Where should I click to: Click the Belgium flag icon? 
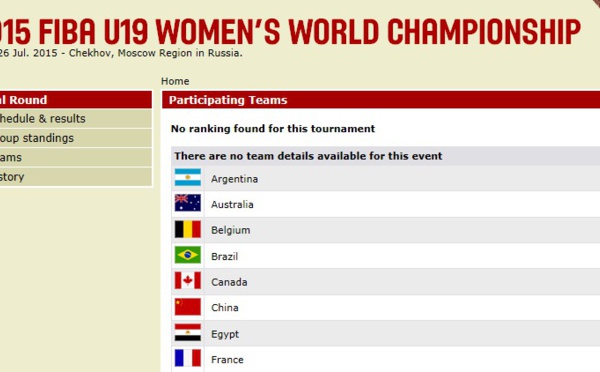[x=188, y=229]
